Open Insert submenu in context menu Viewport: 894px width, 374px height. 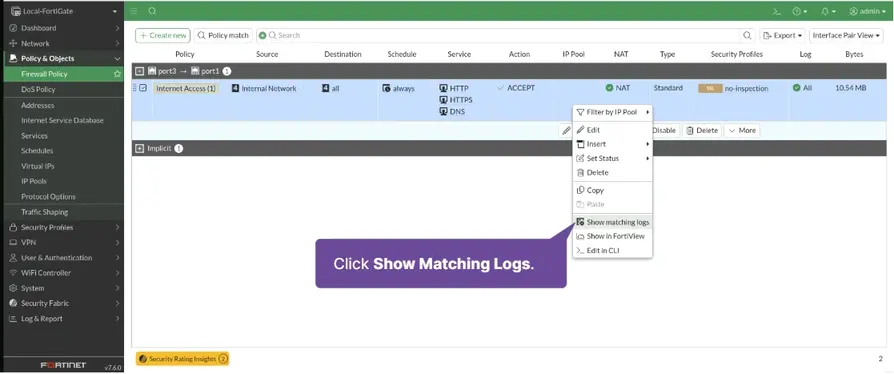[612, 144]
